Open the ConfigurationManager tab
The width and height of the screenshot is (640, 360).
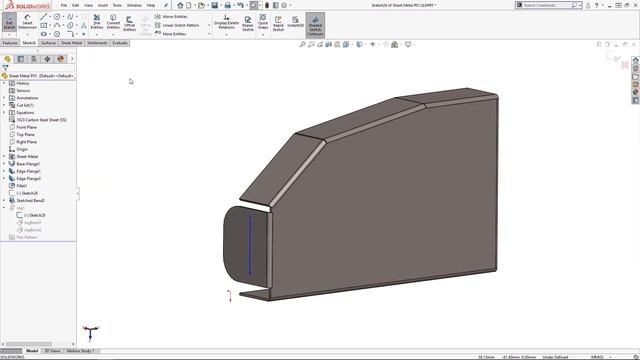tap(34, 59)
